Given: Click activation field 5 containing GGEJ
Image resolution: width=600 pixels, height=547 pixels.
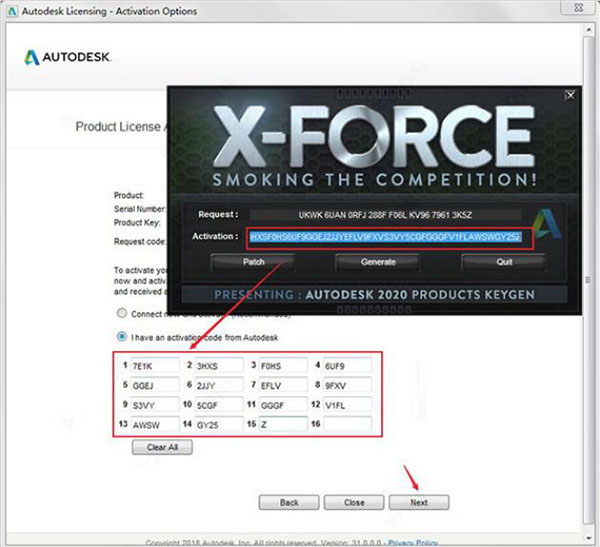Looking at the screenshot, I should [155, 385].
